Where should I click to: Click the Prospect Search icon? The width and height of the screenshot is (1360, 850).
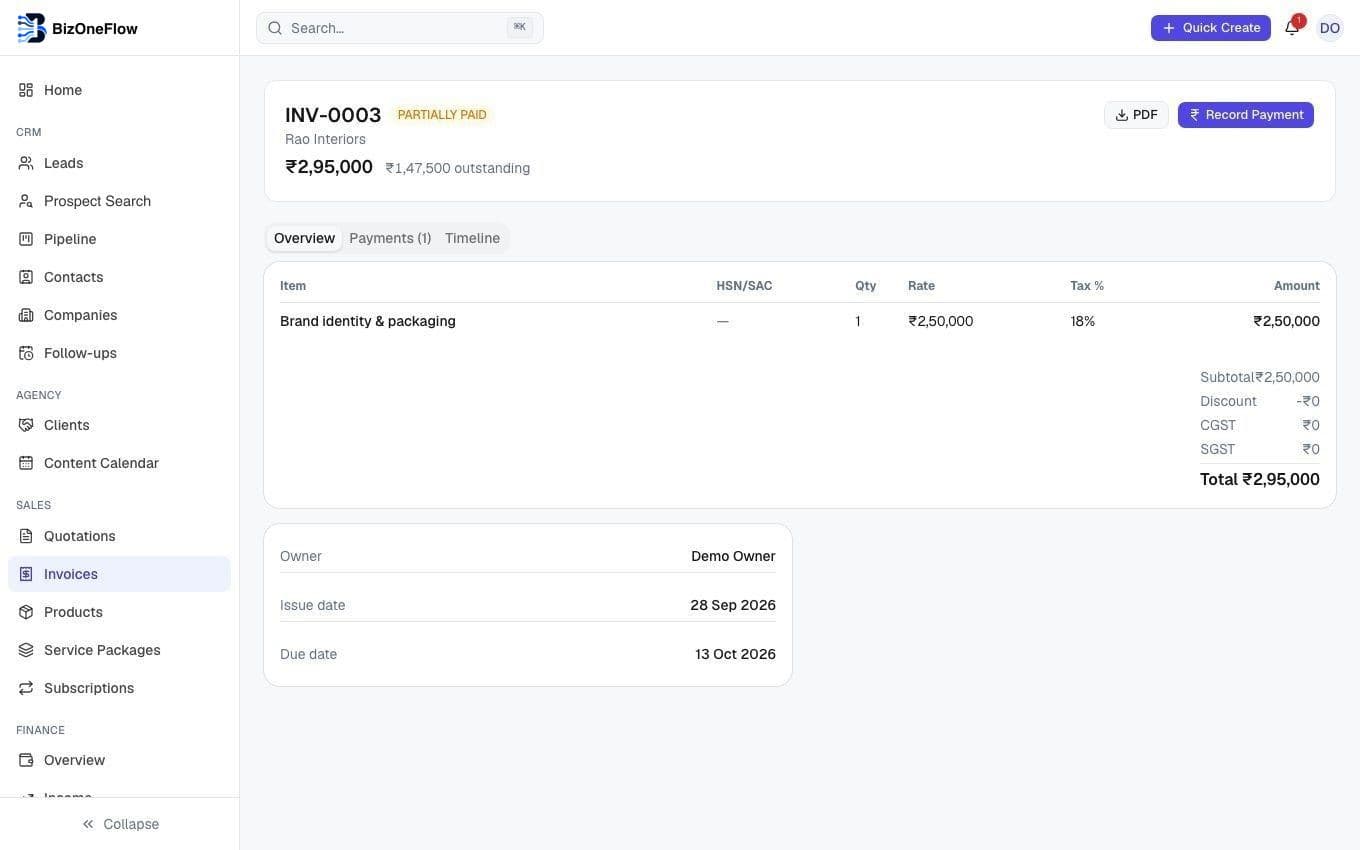tap(26, 201)
